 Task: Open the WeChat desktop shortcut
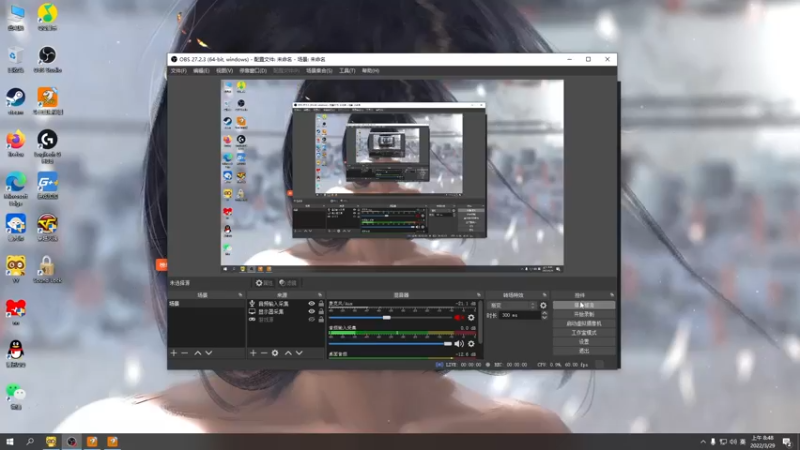tap(16, 396)
